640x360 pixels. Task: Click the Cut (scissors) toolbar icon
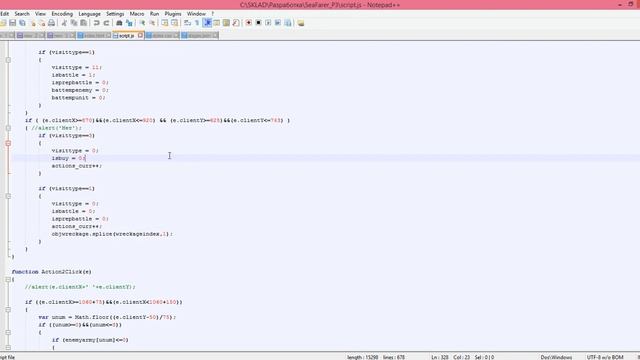64,23
